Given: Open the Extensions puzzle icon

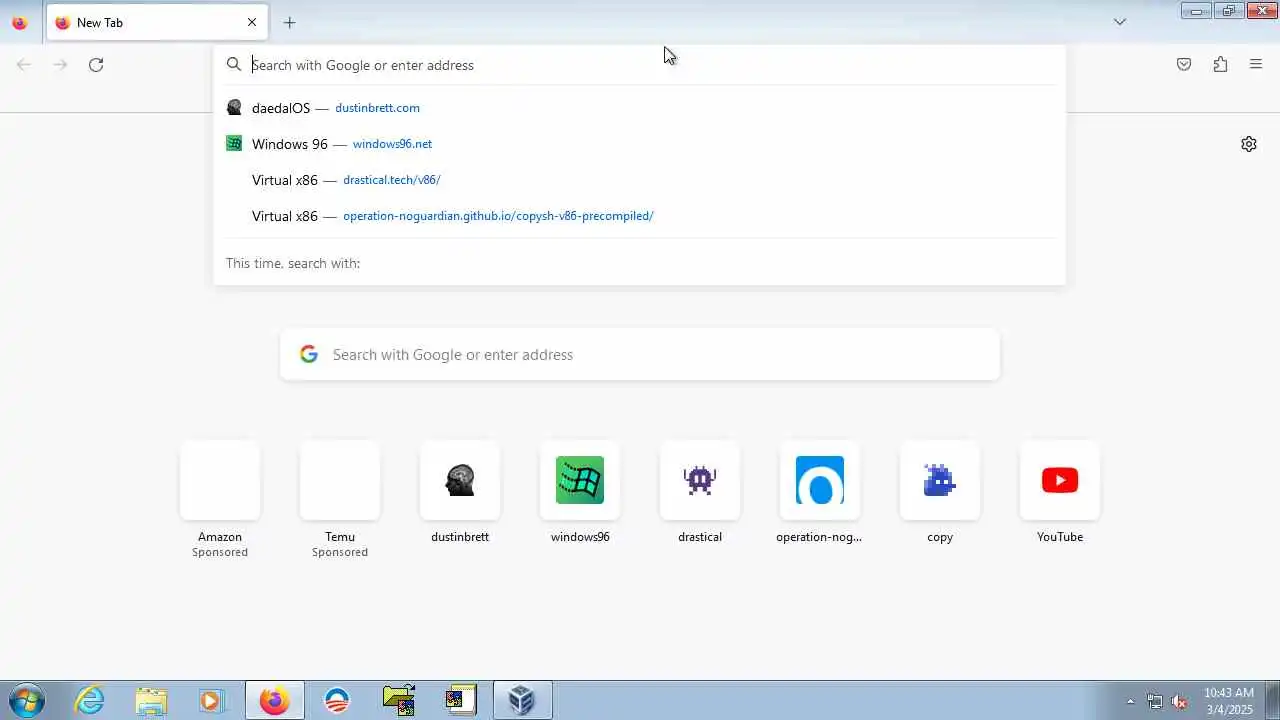Looking at the screenshot, I should point(1220,65).
